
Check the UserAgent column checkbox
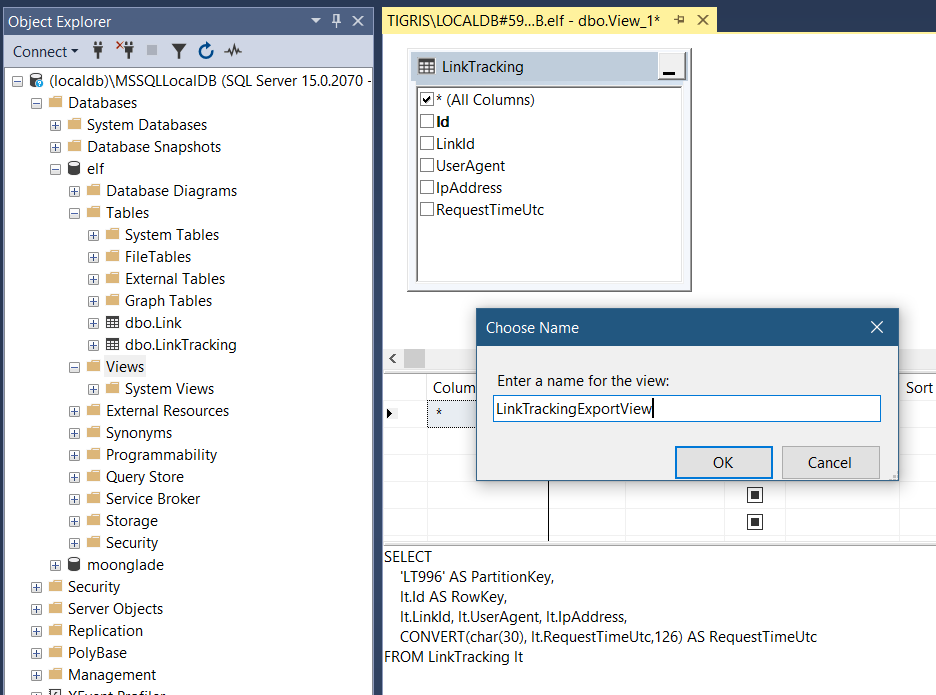[x=427, y=165]
